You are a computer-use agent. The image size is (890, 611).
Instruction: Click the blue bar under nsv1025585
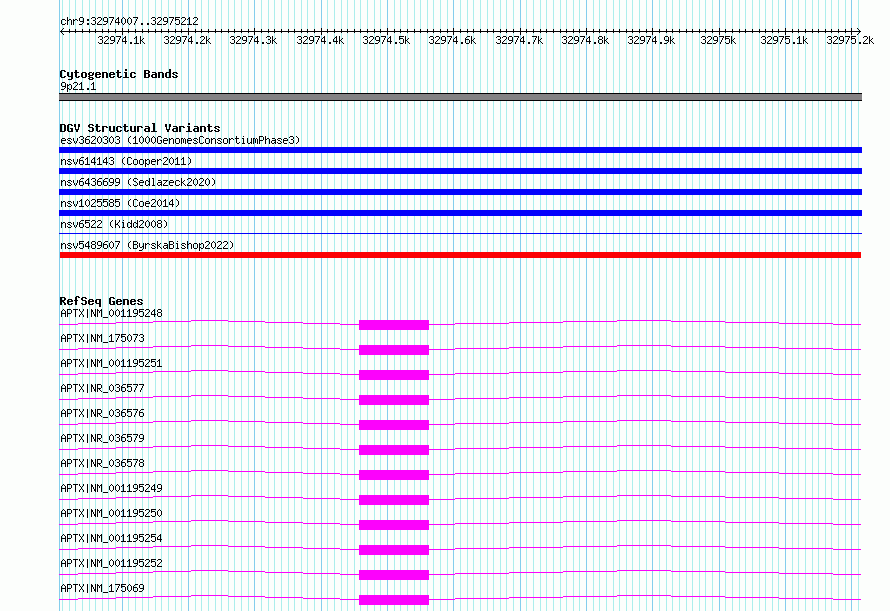click(x=460, y=213)
